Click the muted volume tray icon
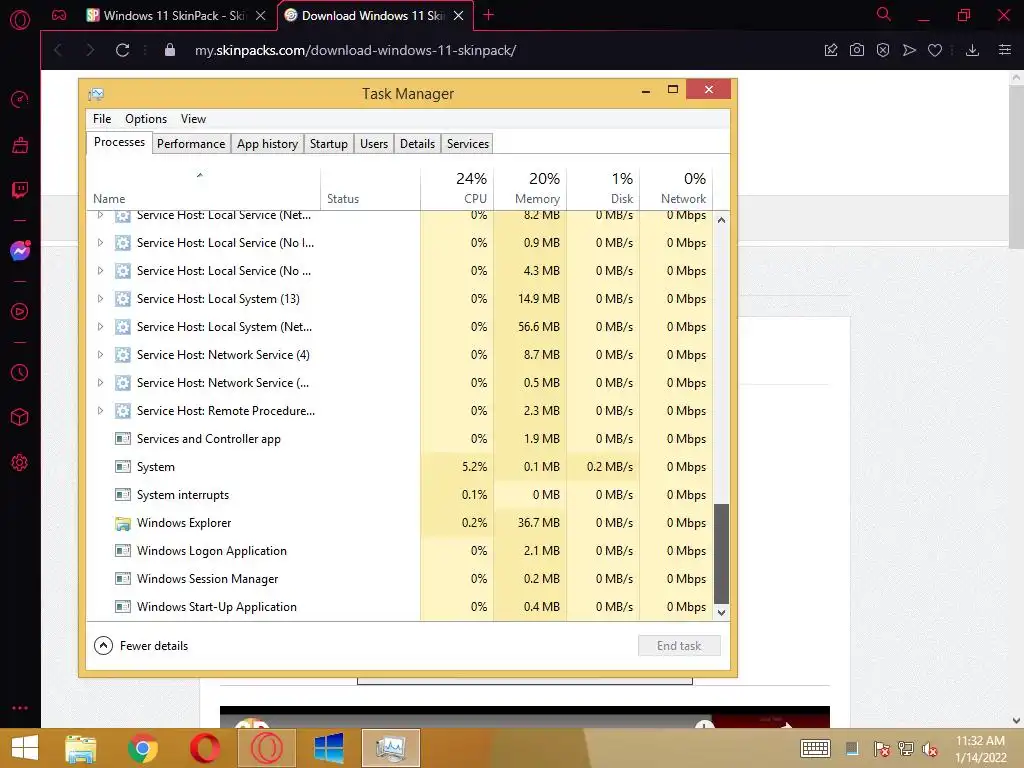 coord(930,749)
